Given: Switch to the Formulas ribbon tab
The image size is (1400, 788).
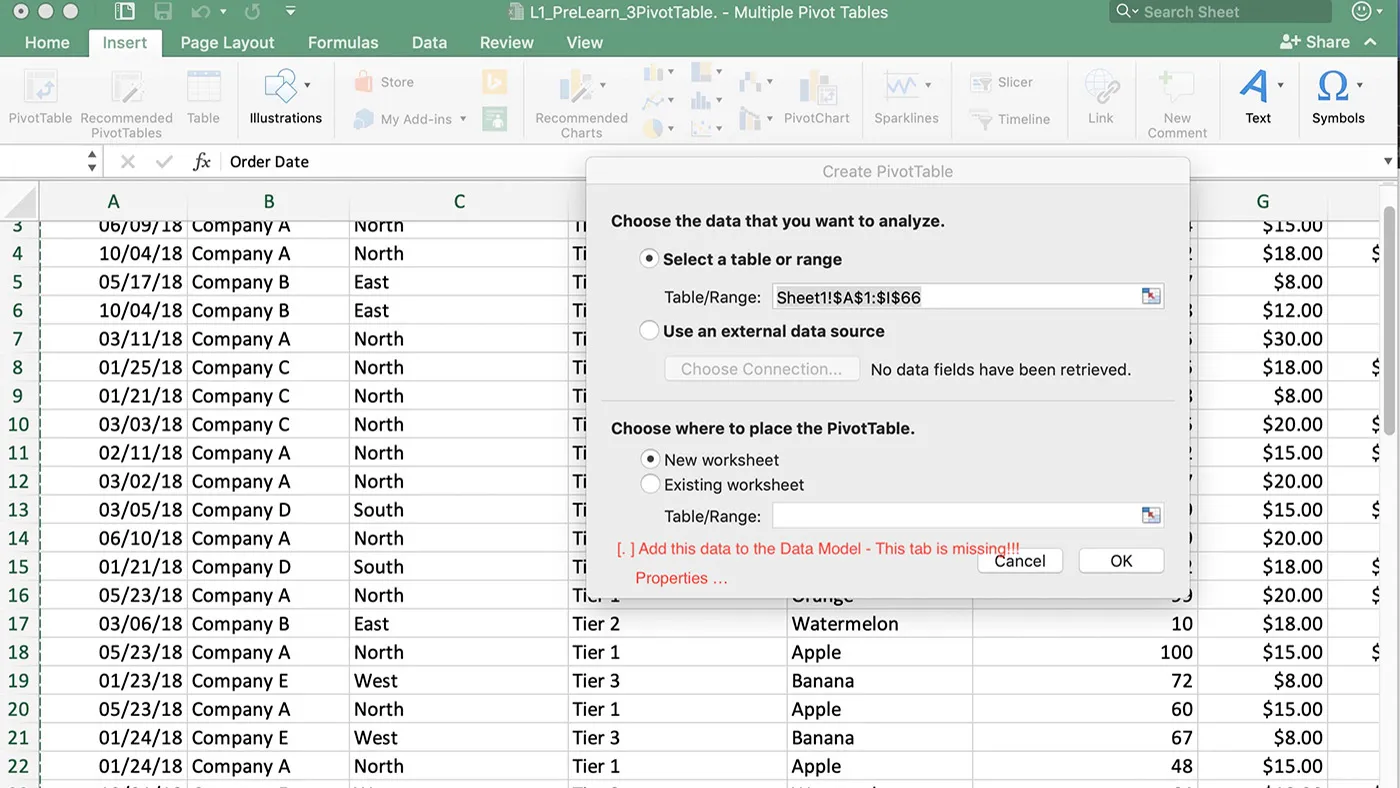Looking at the screenshot, I should coord(343,42).
